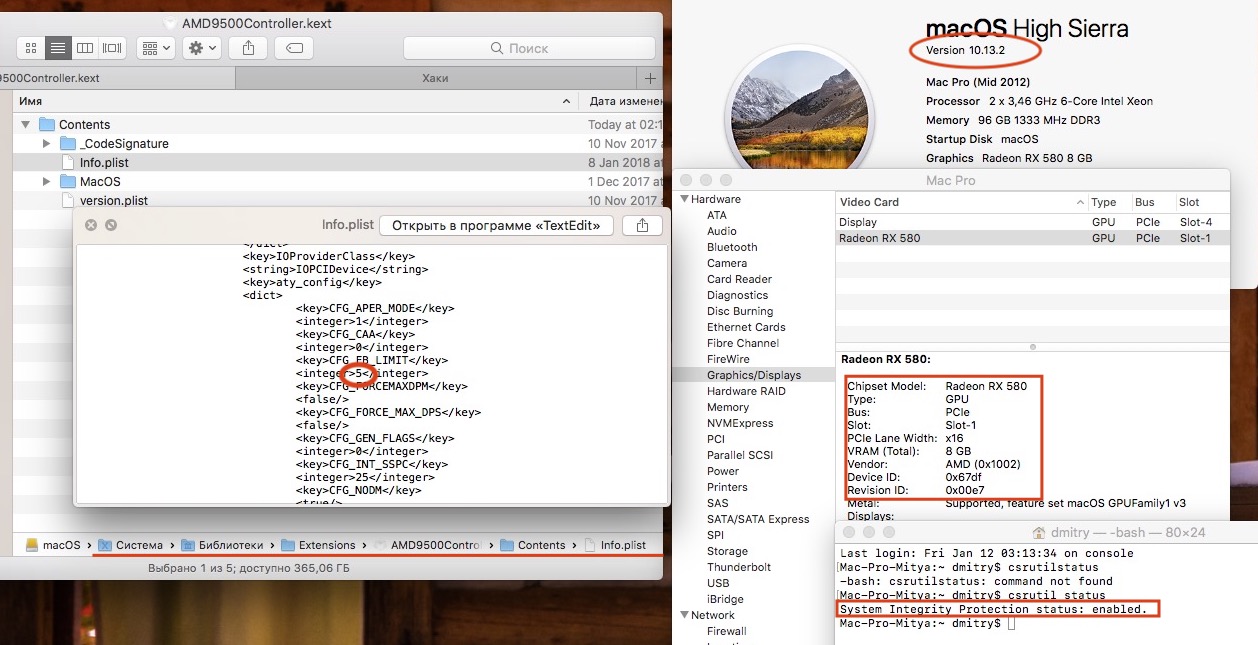Image resolution: width=1258 pixels, height=645 pixels.
Task: Open the gear action menu in Finder toolbar
Action: [201, 48]
